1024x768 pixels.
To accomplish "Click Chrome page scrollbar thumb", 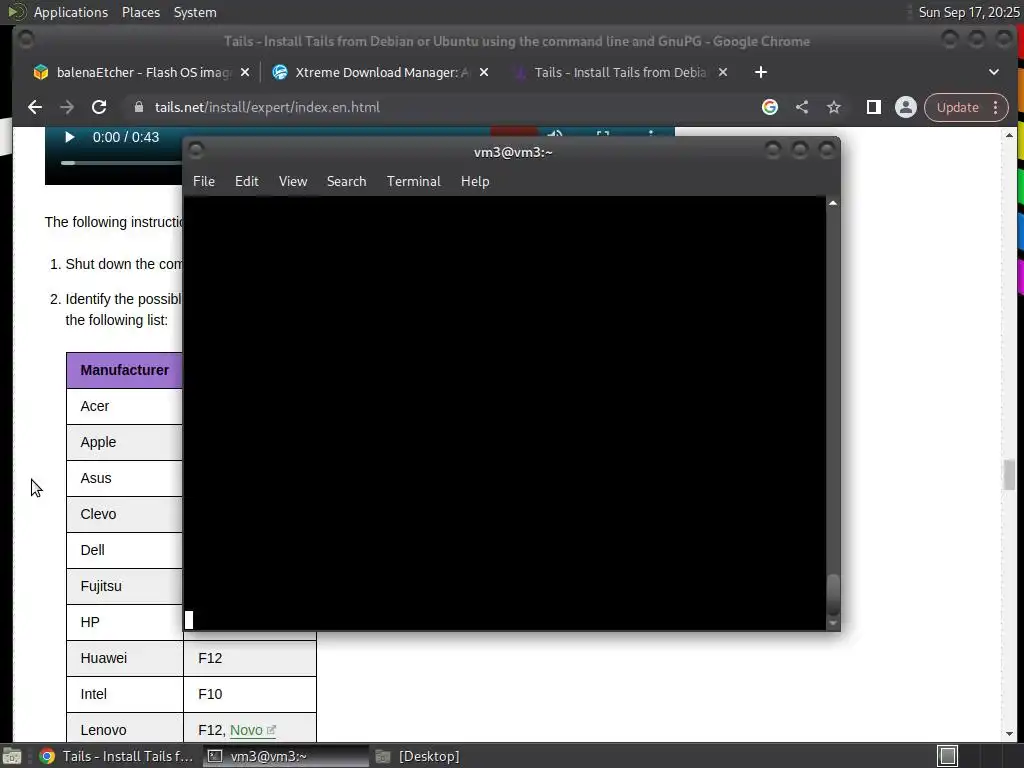I will point(1009,475).
